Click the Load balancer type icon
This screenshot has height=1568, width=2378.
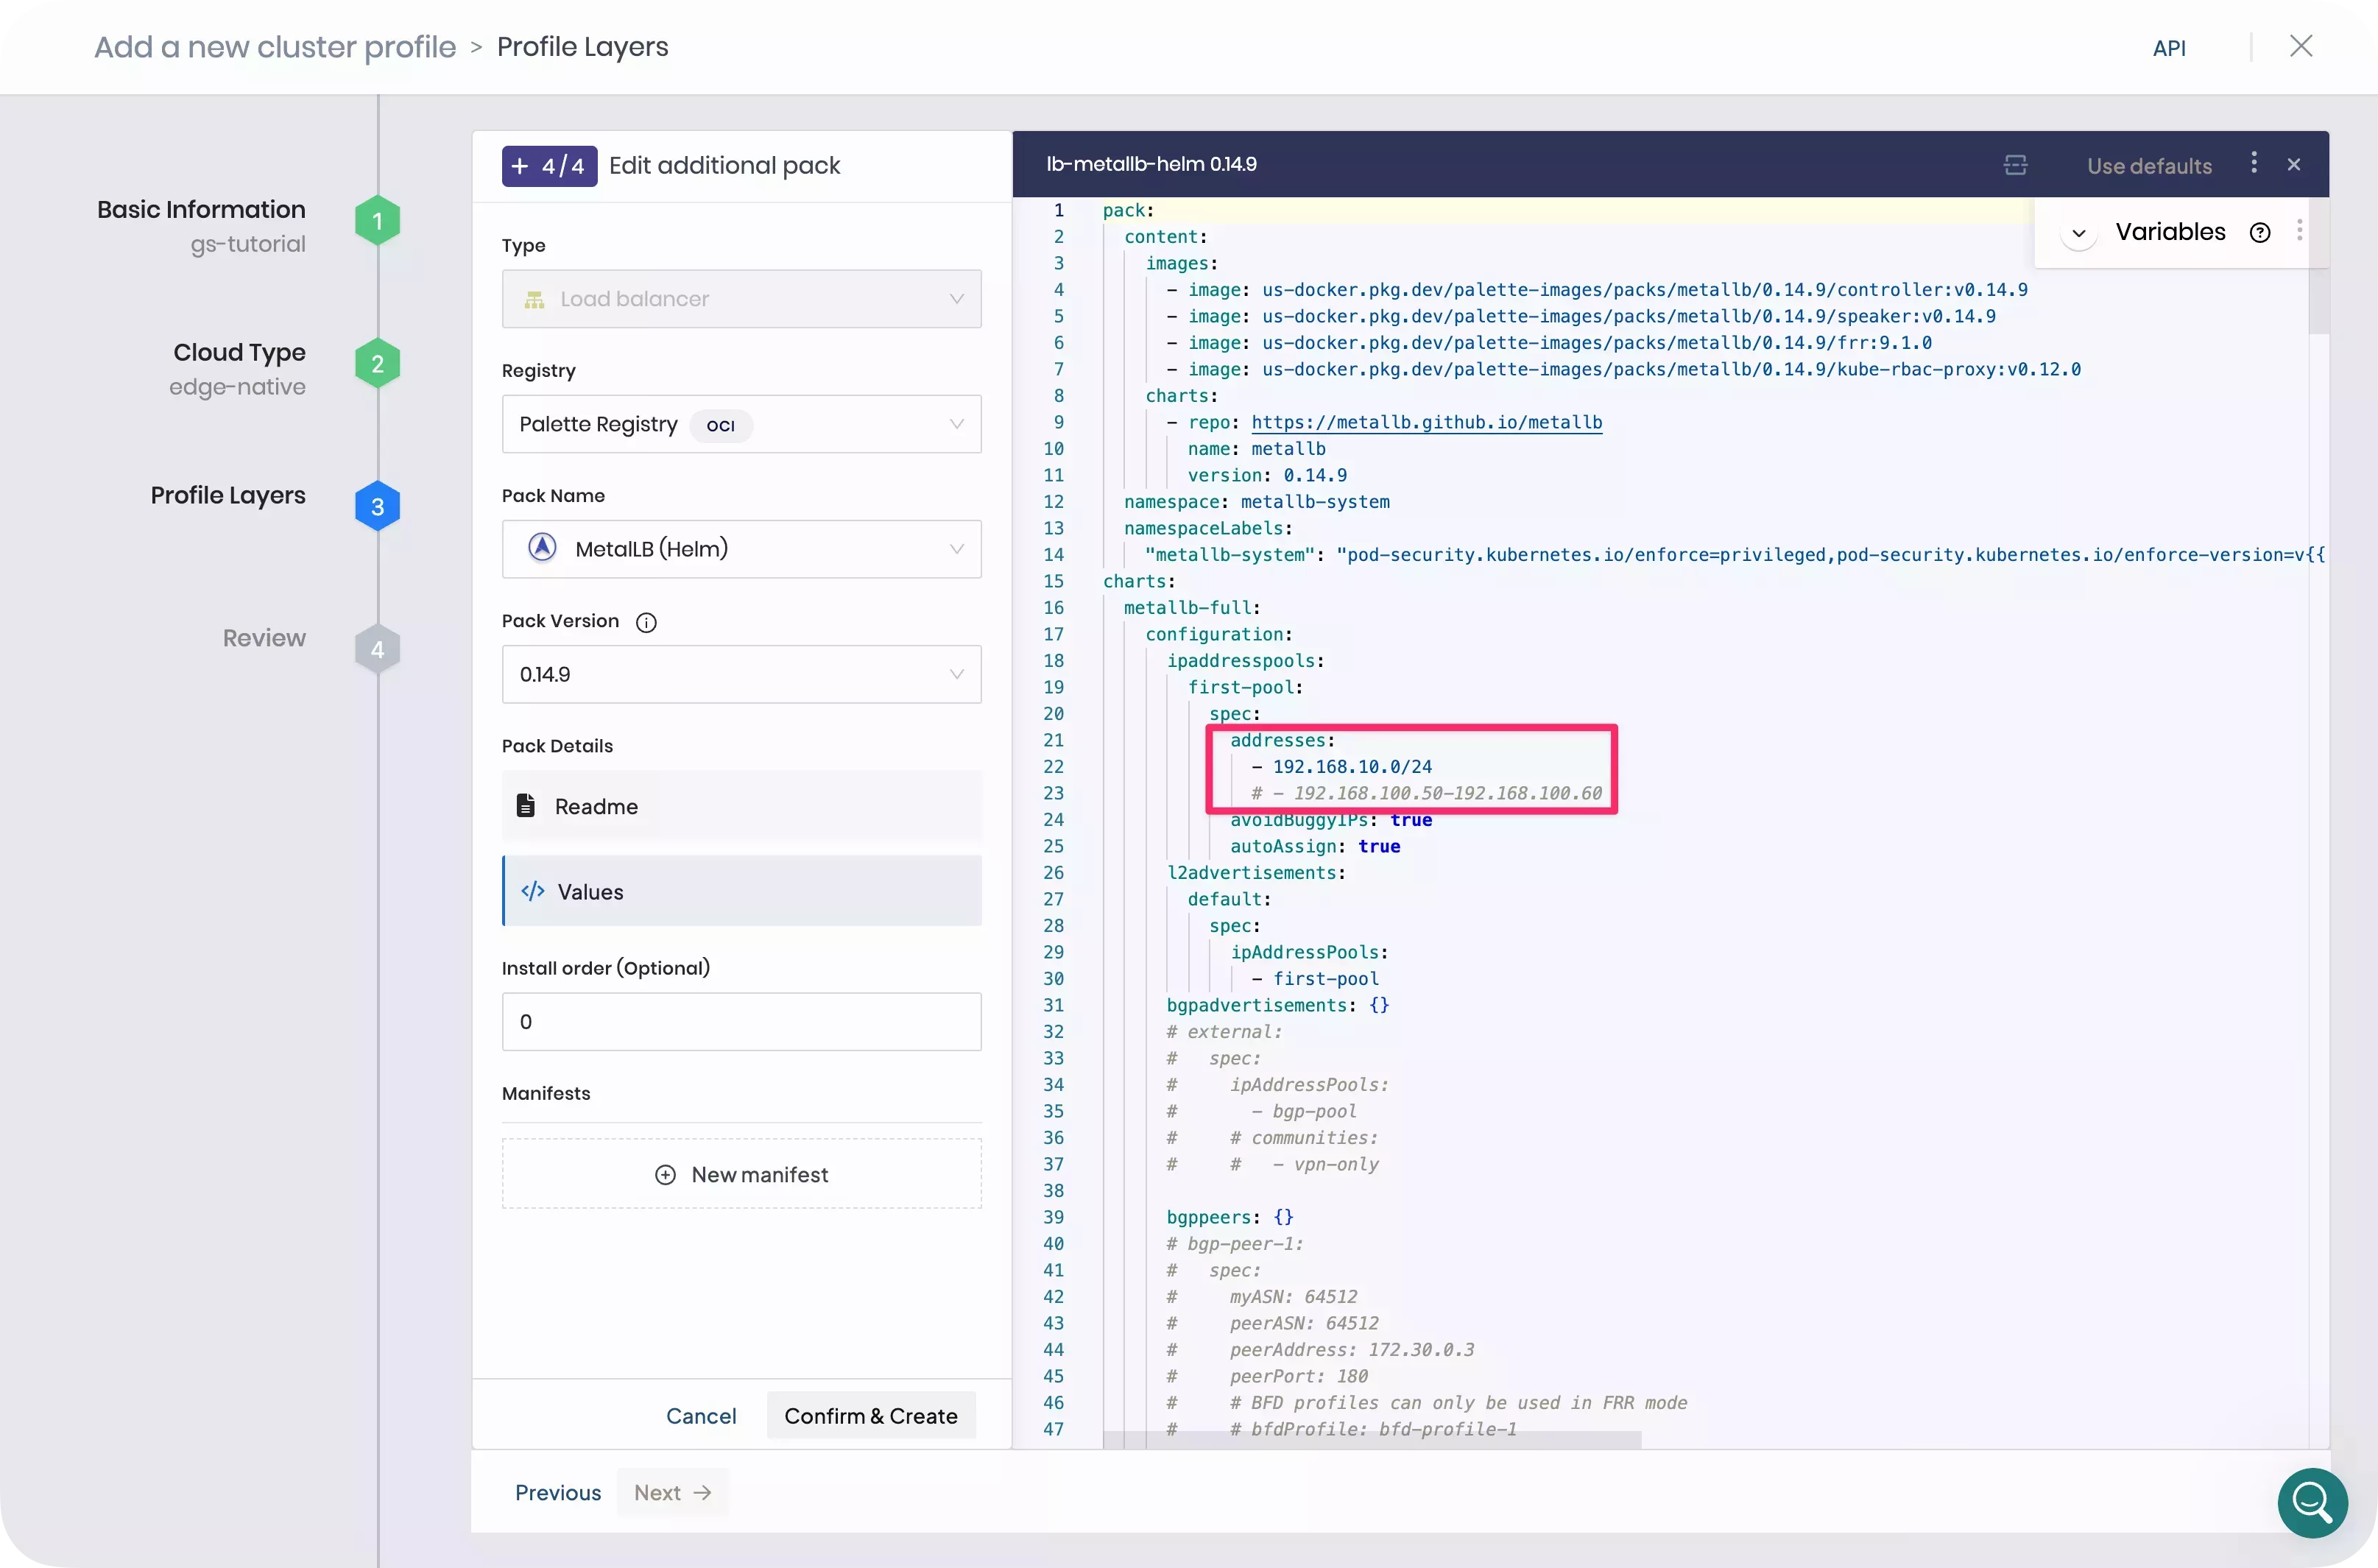(x=534, y=298)
